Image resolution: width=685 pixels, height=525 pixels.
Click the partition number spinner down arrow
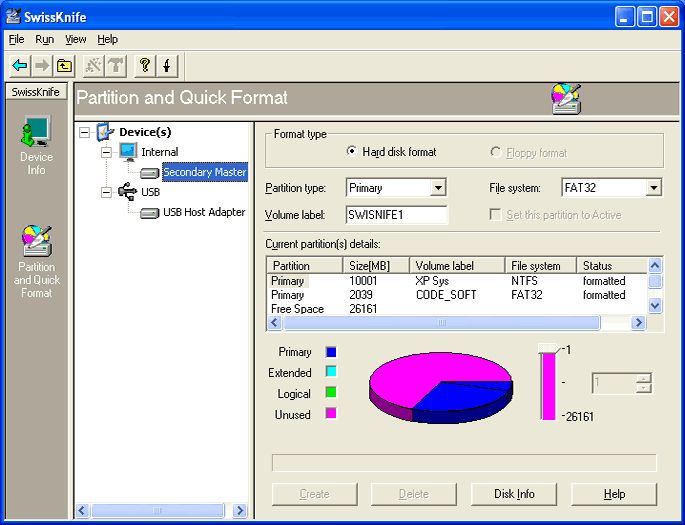pyautogui.click(x=643, y=388)
